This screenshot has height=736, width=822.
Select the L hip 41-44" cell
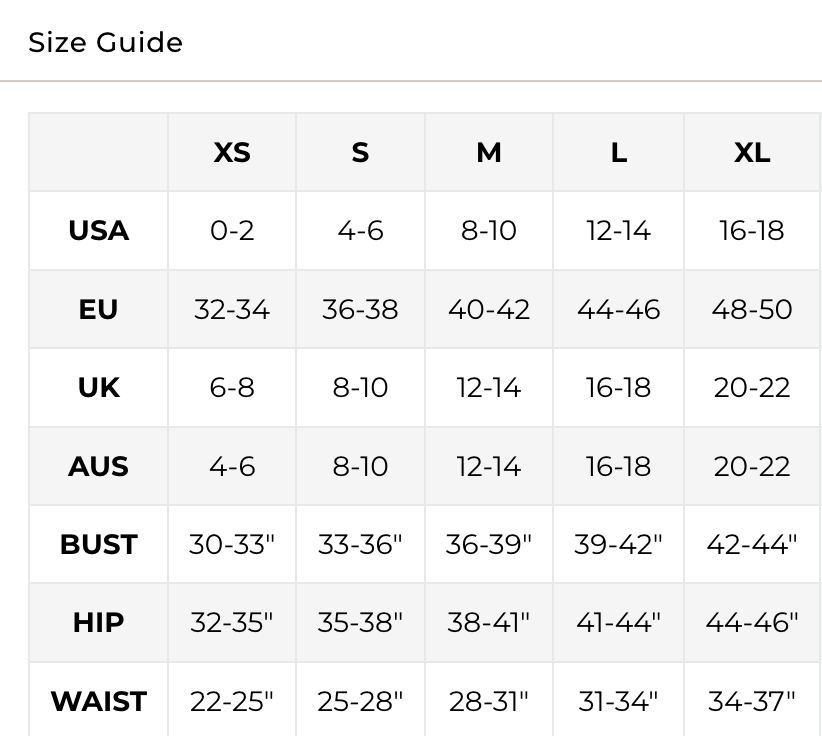tap(619, 623)
